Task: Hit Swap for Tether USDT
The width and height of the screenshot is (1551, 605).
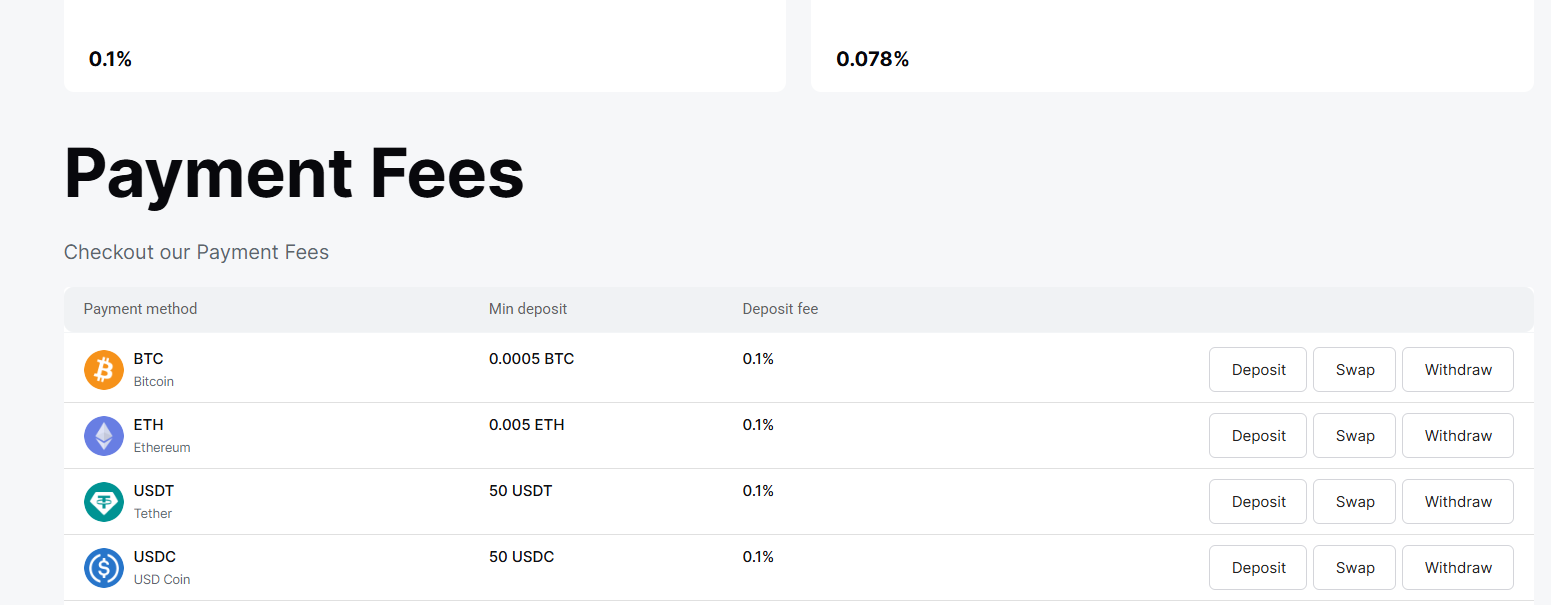Action: (x=1354, y=502)
